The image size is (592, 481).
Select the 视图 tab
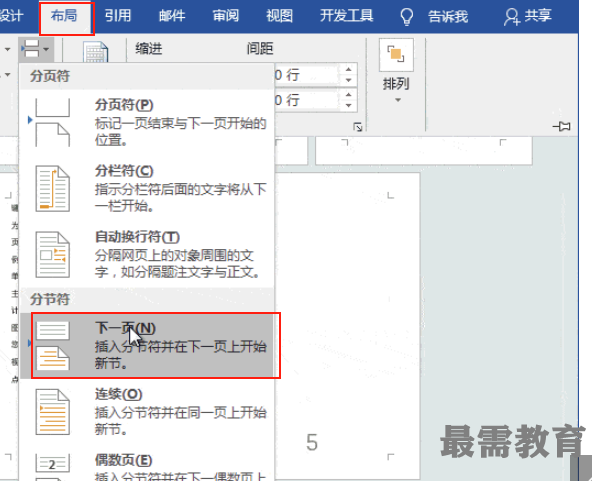coord(279,16)
